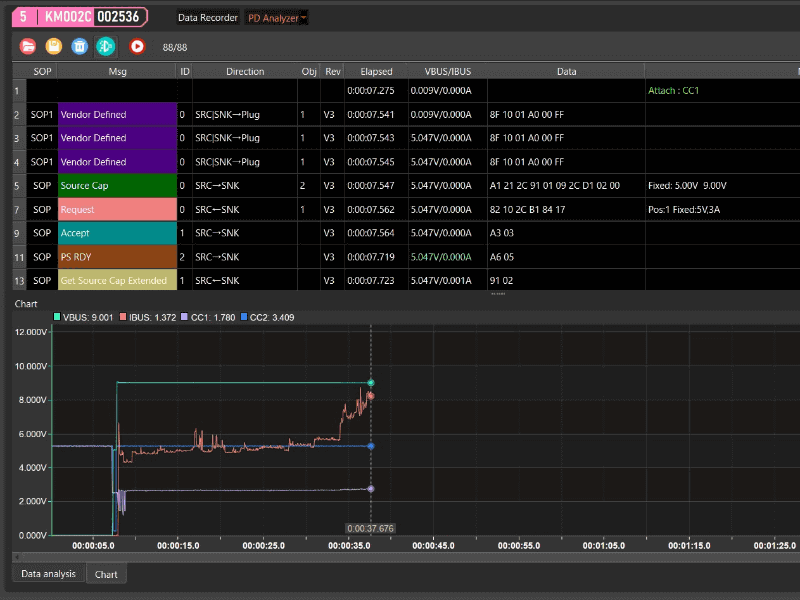Open the PD Analyzer dropdown

(x=277, y=18)
